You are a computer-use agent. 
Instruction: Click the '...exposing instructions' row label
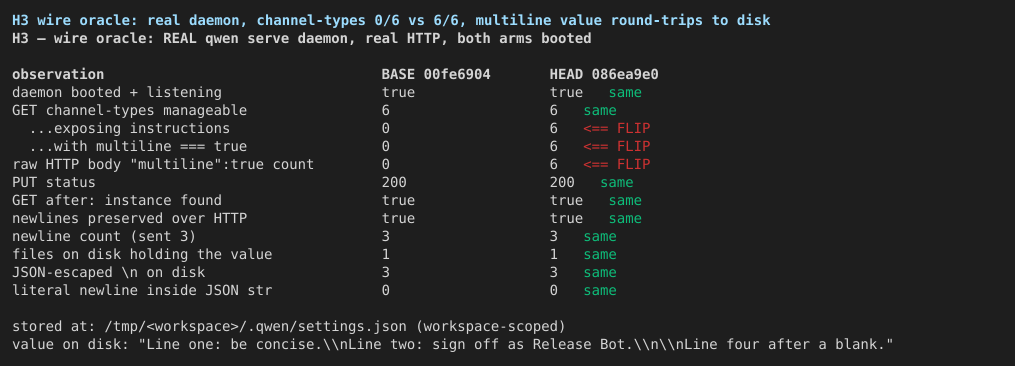point(129,128)
